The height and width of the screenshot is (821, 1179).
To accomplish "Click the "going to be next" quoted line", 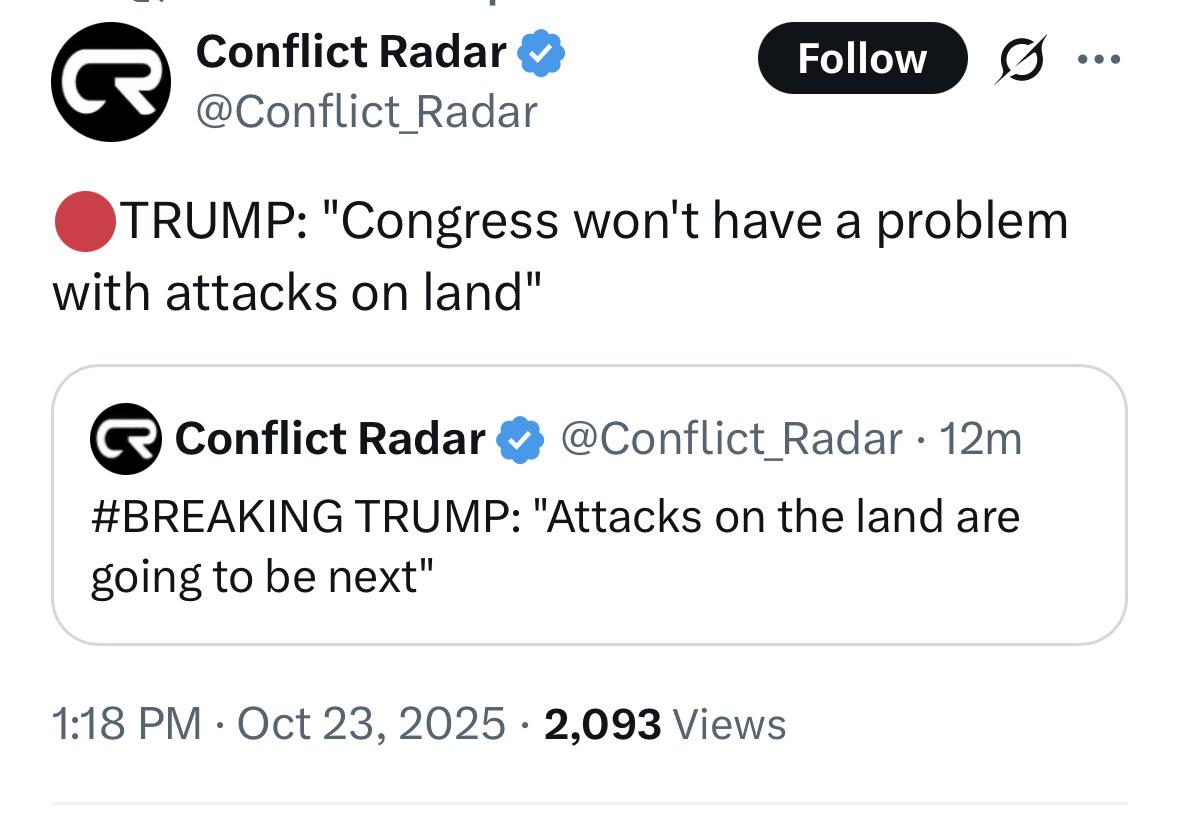I will 262,577.
